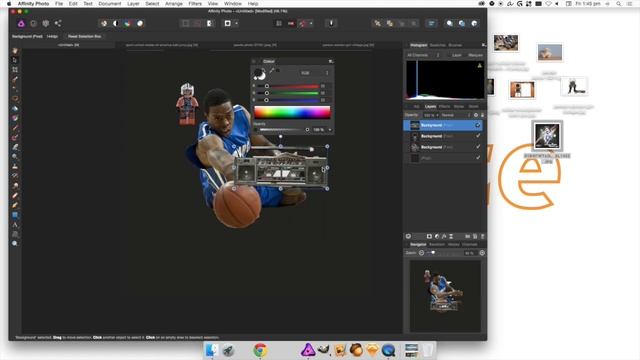Toggle the Layer option in Histogram panel
This screenshot has width=640, height=360.
coord(456,55)
